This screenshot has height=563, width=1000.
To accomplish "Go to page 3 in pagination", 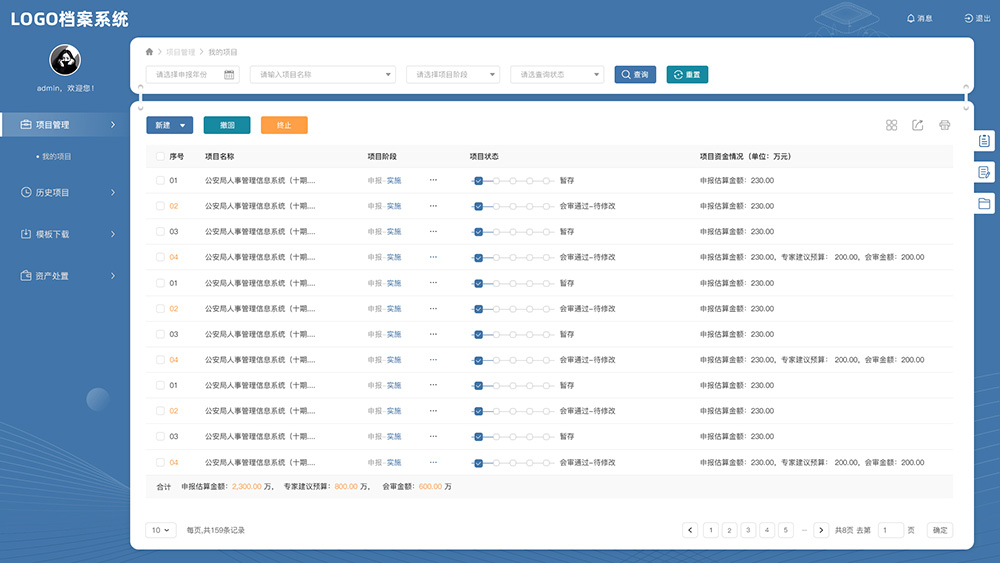I will (748, 530).
